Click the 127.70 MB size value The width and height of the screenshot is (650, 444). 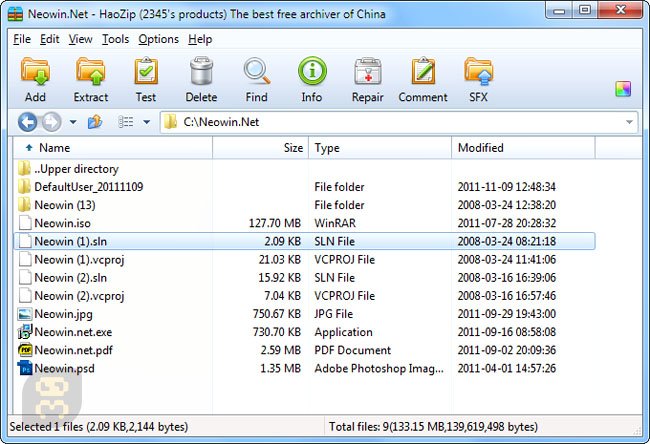tap(274, 223)
